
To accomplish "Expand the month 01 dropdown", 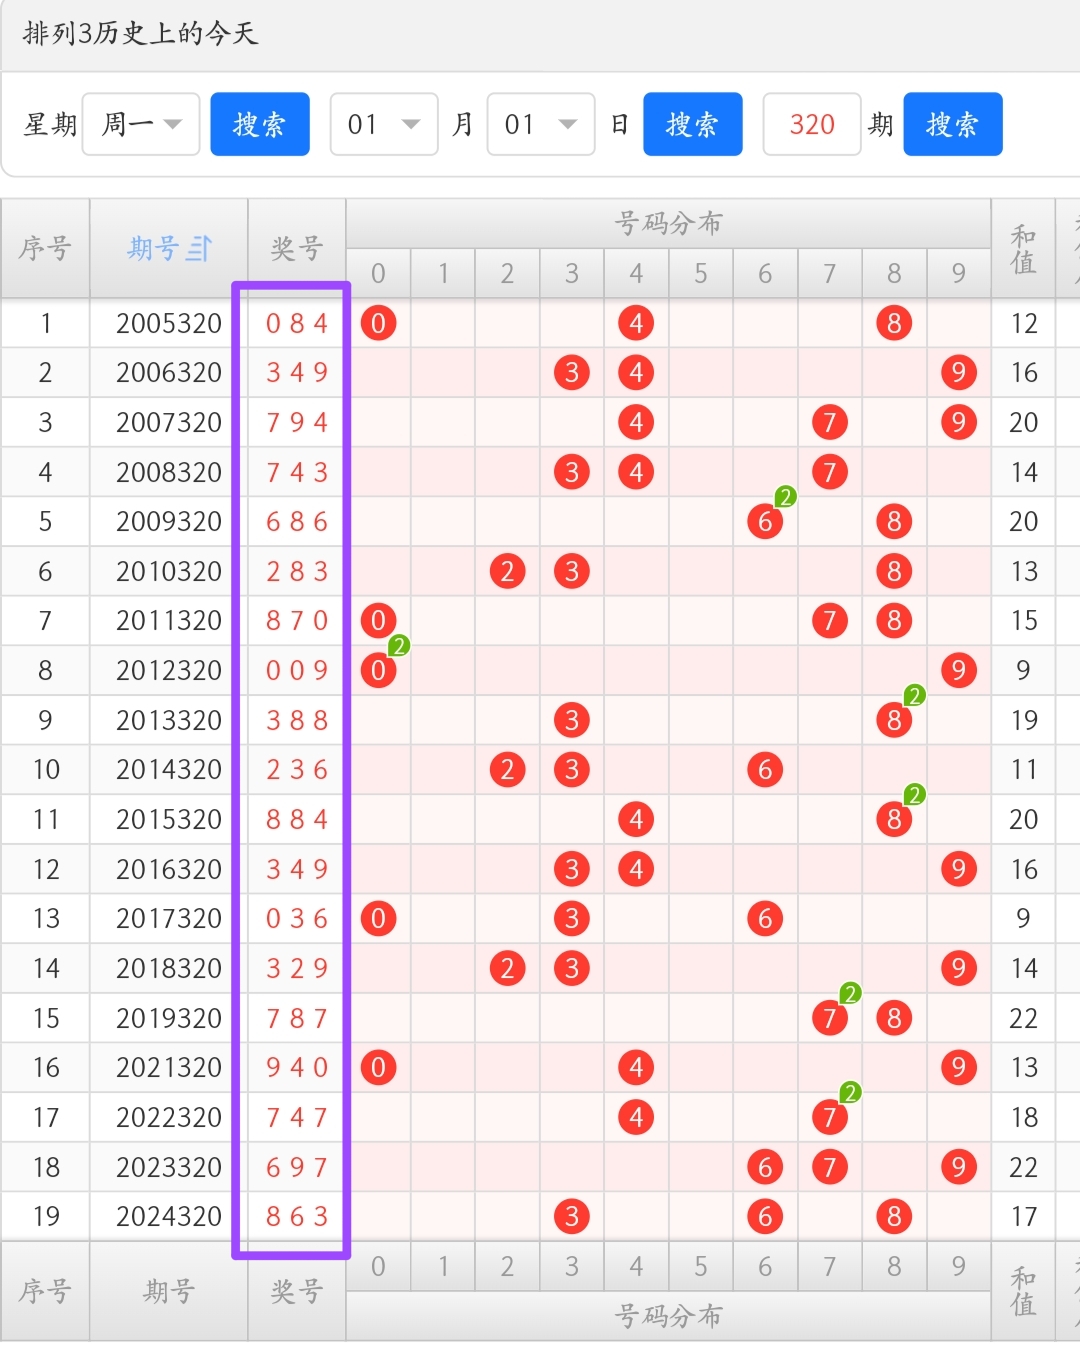I will [384, 124].
